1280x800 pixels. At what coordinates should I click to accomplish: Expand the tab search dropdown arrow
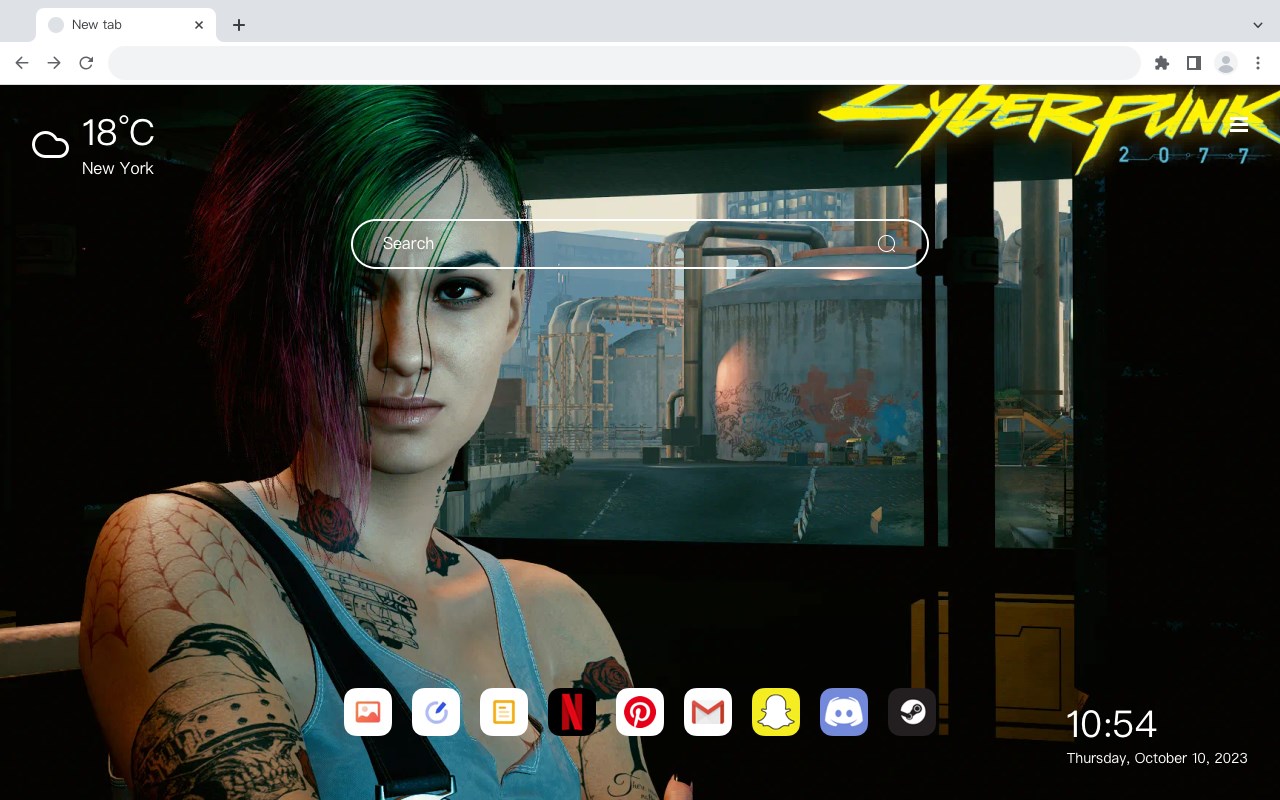(x=1258, y=25)
